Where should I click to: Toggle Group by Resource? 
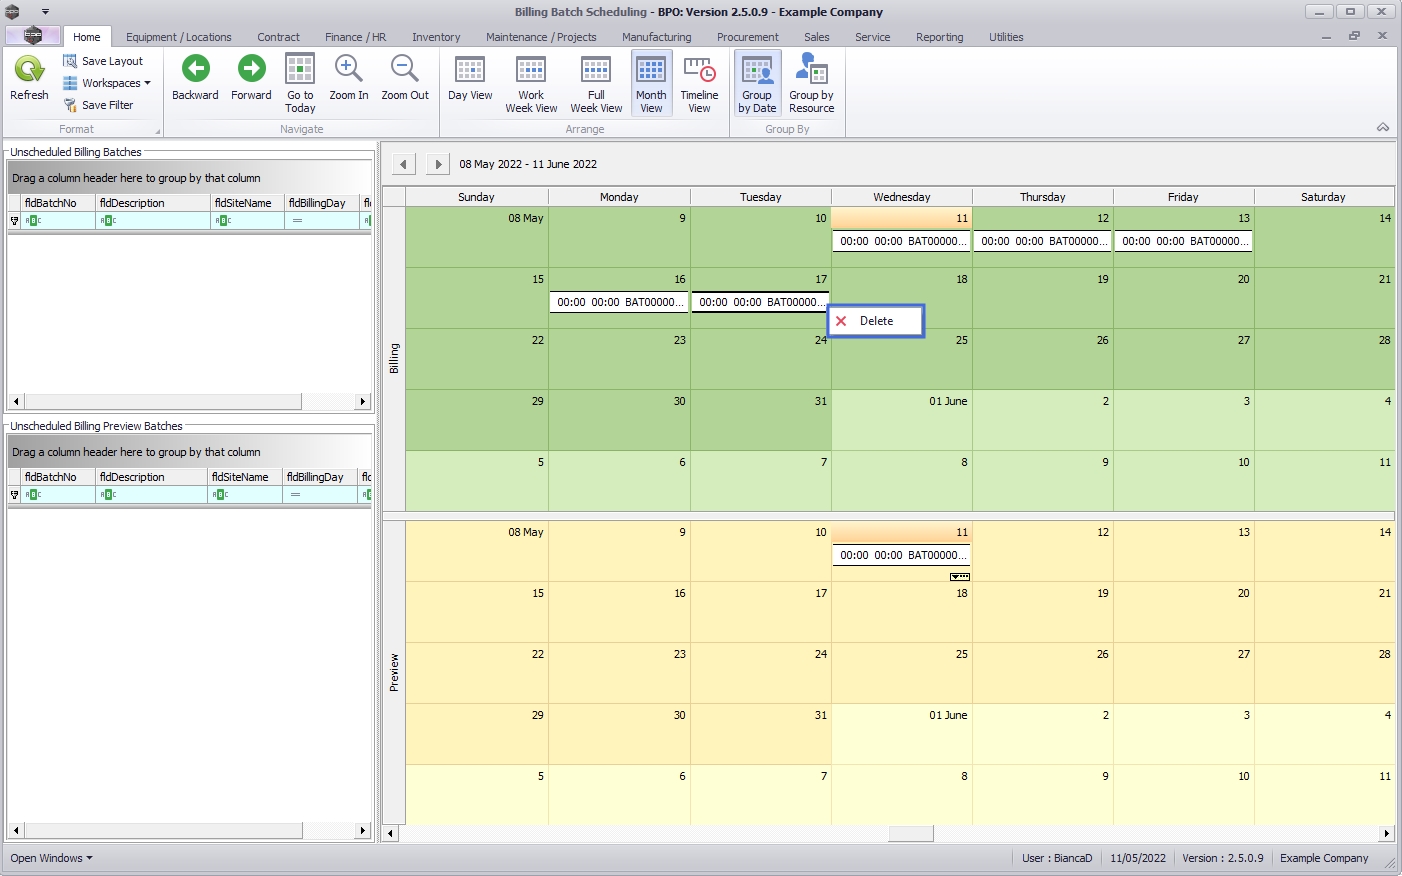pyautogui.click(x=811, y=84)
